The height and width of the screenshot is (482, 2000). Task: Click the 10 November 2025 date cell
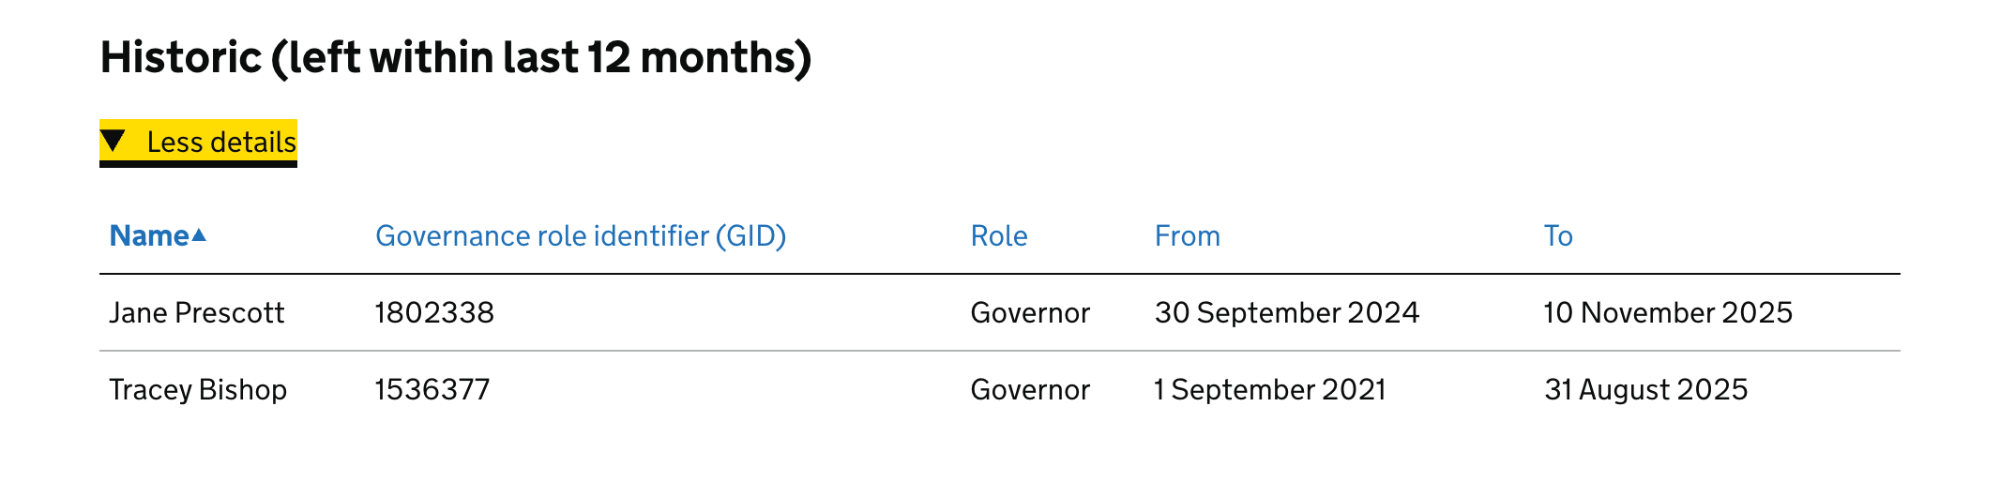click(x=1667, y=313)
